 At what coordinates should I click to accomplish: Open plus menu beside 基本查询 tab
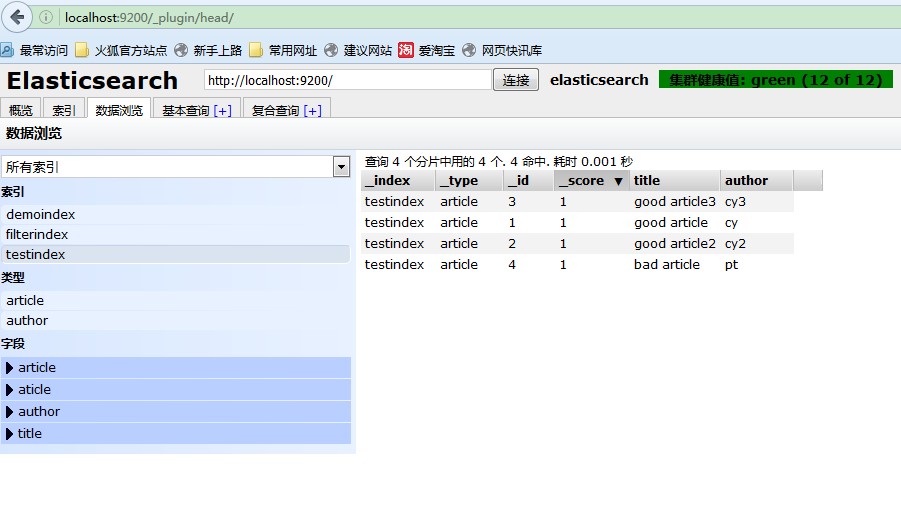click(222, 110)
